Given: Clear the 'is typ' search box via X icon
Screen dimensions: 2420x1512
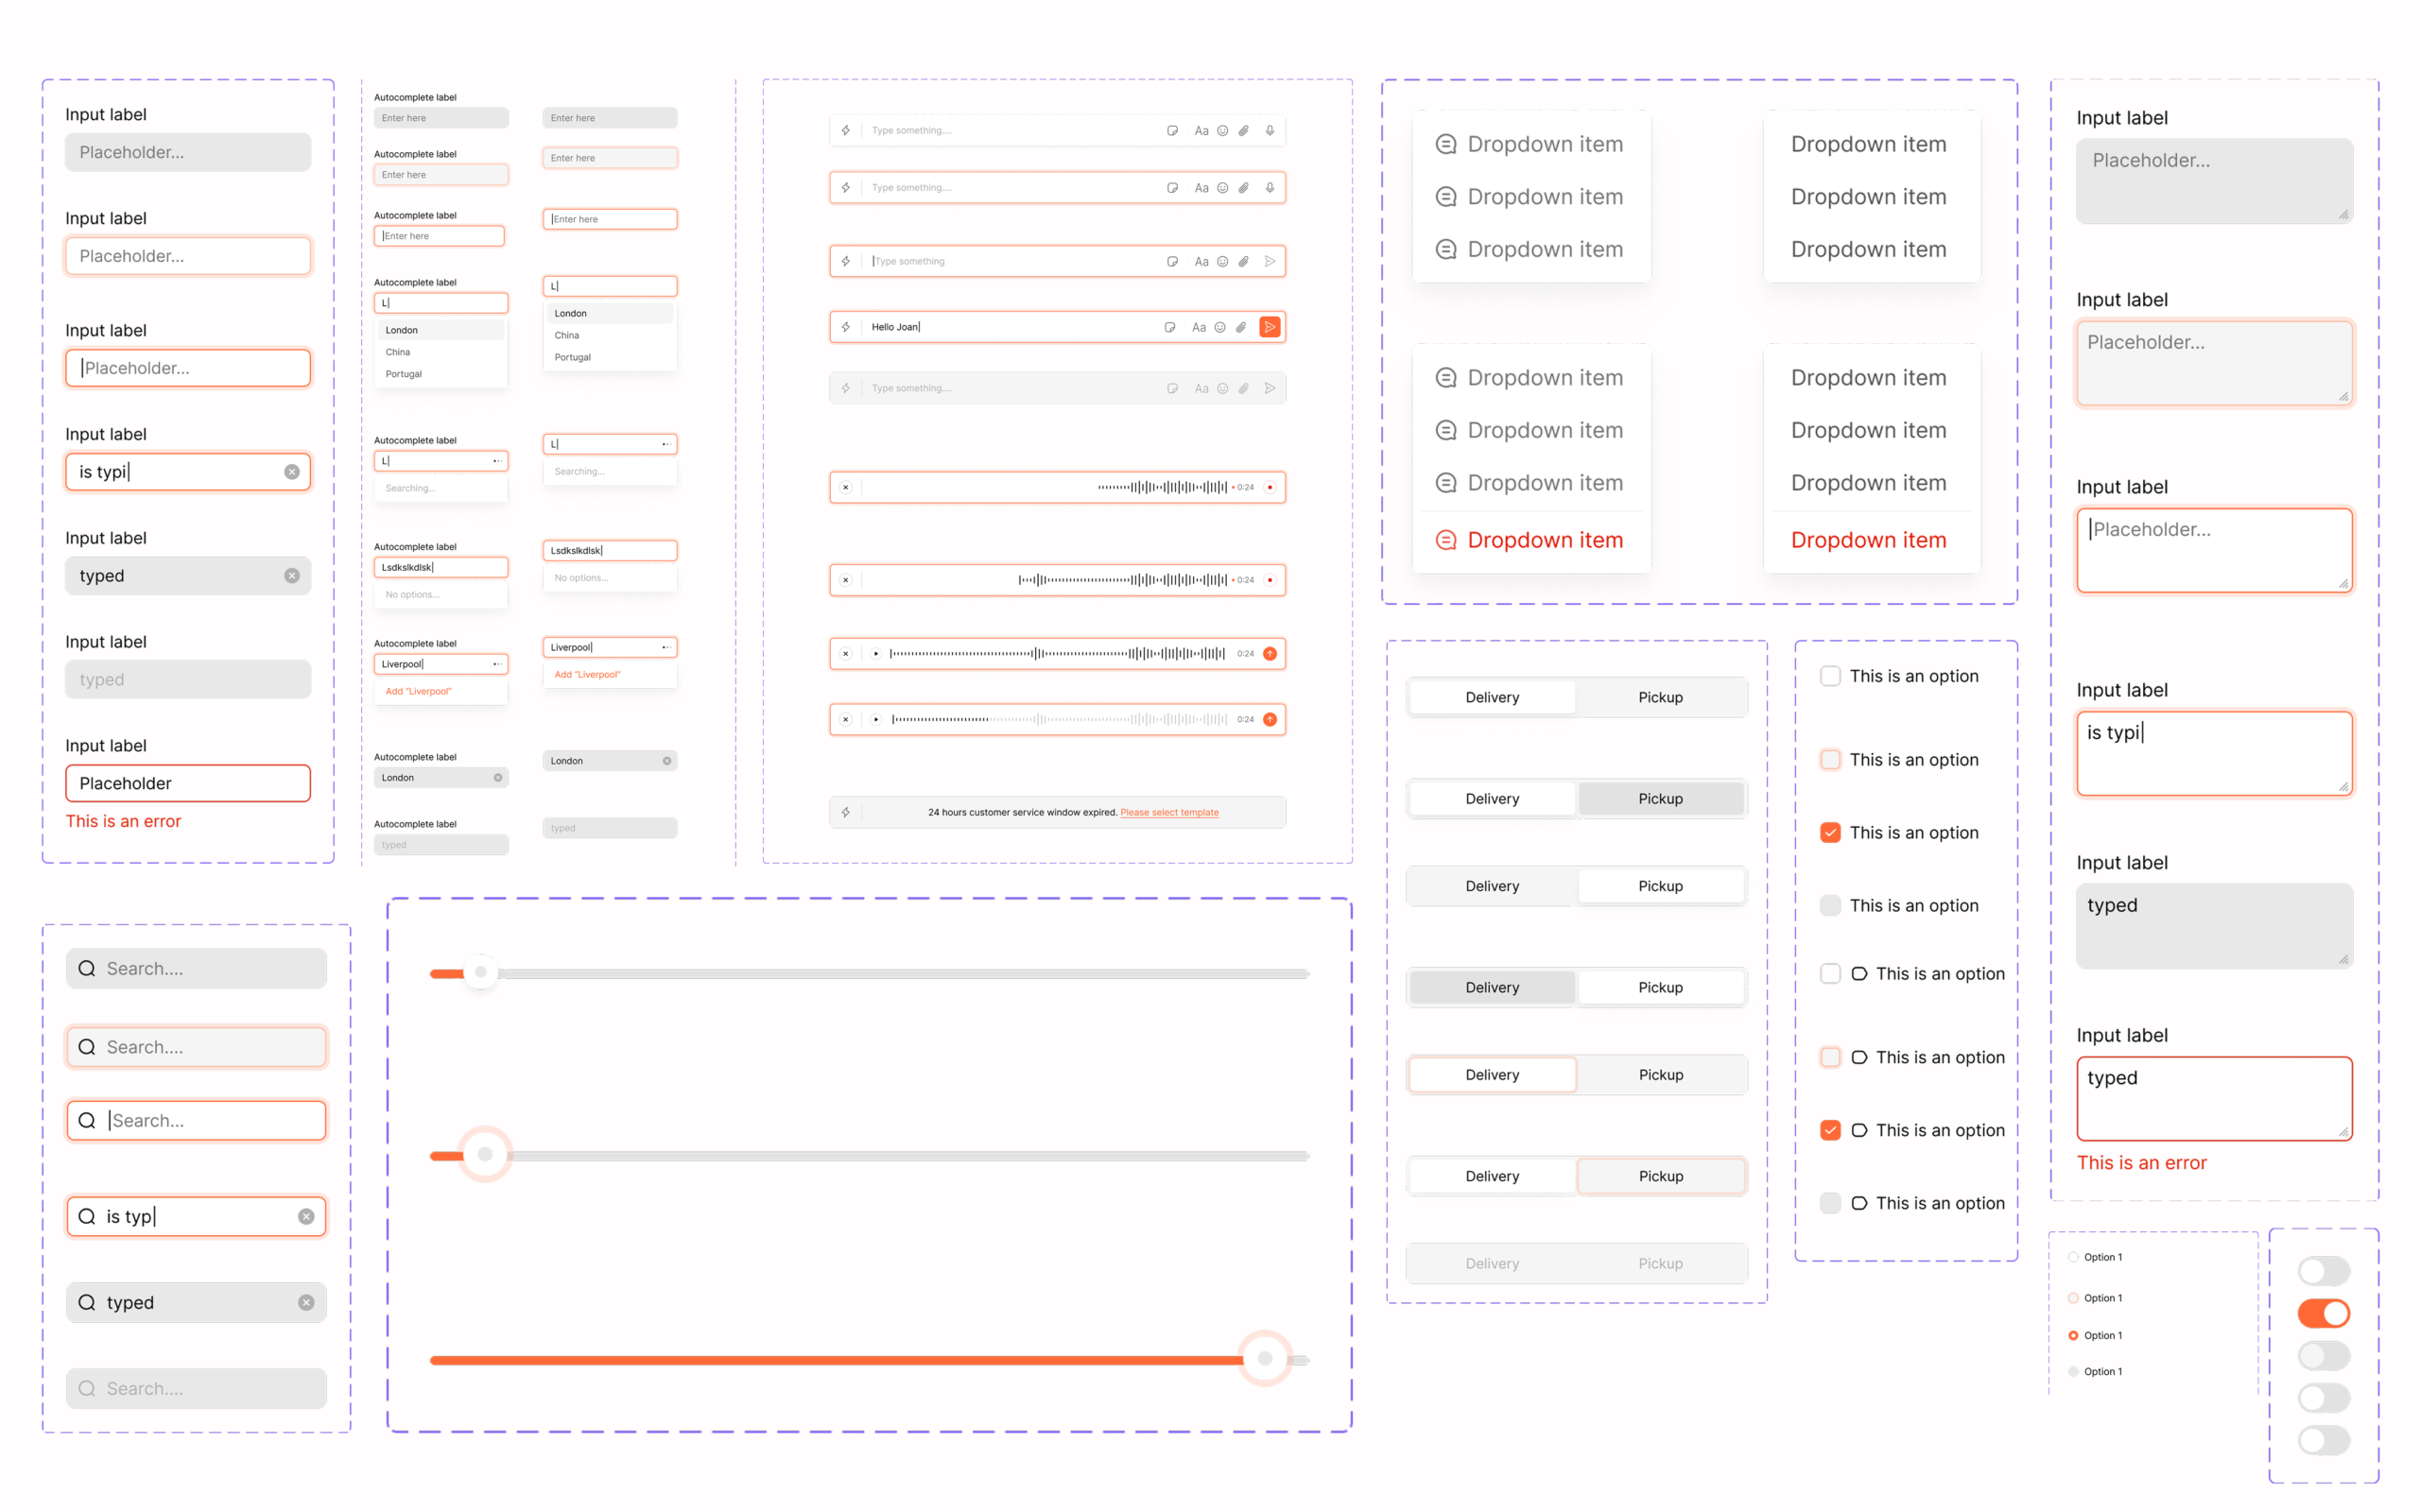Looking at the screenshot, I should click(x=306, y=1216).
